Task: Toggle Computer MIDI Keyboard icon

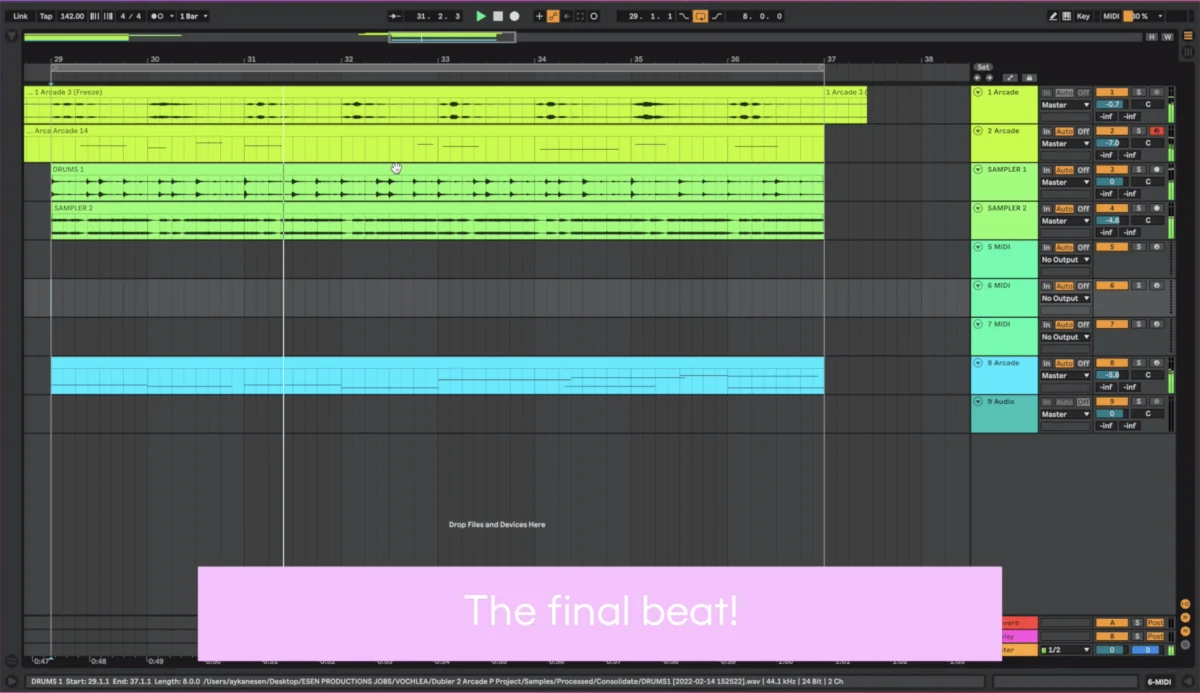Action: coord(1067,16)
